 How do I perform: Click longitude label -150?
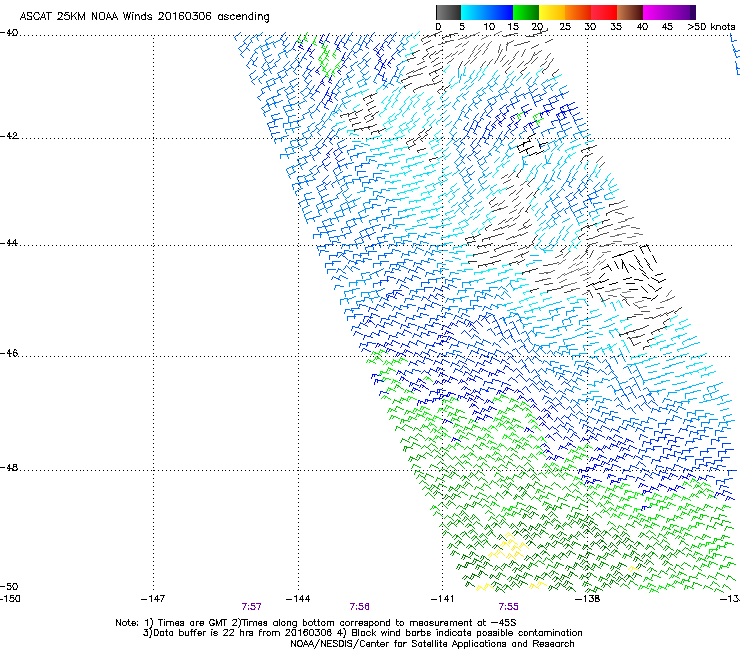tap(10, 599)
